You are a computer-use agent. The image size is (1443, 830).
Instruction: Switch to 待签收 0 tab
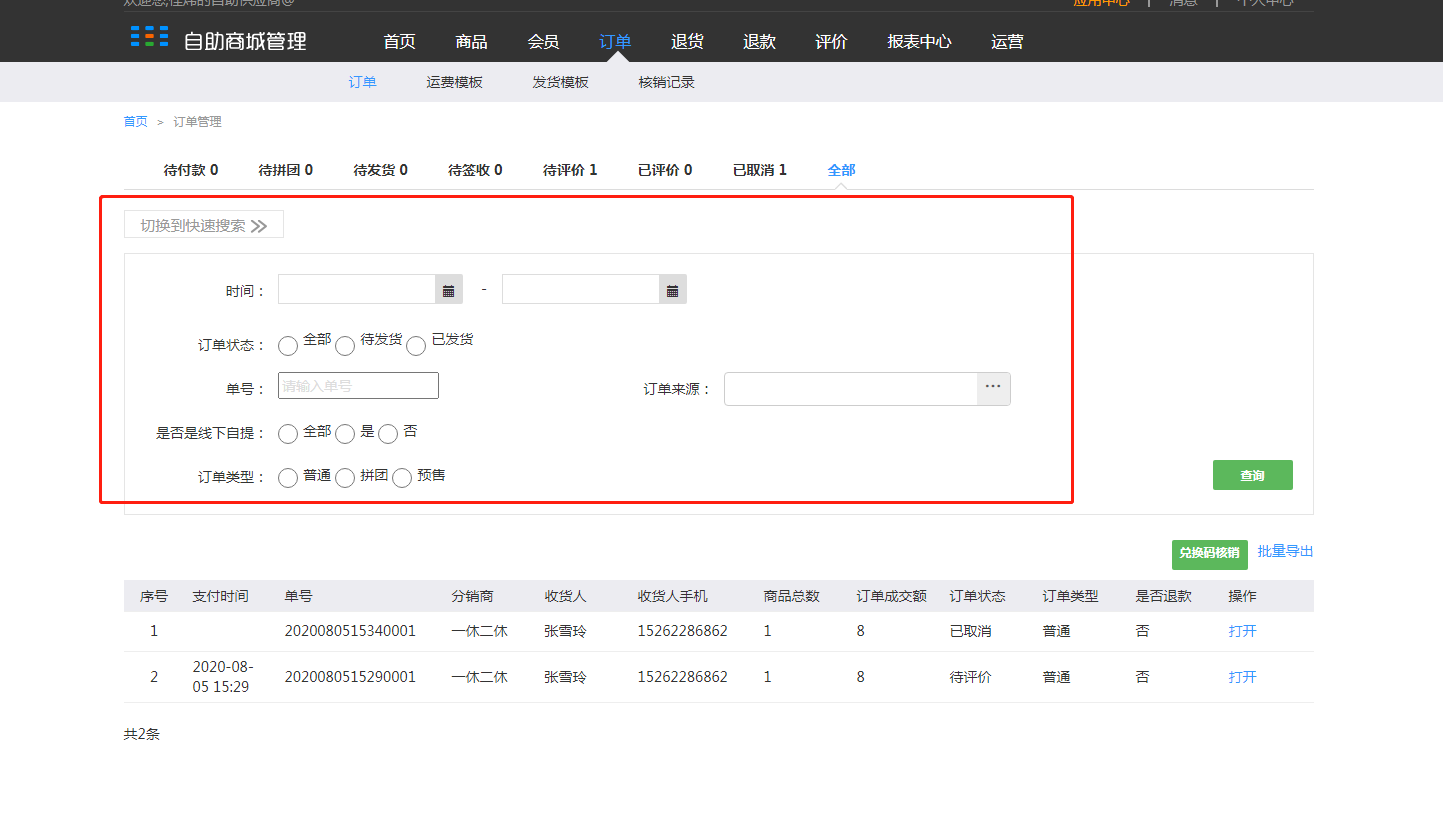pyautogui.click(x=475, y=170)
